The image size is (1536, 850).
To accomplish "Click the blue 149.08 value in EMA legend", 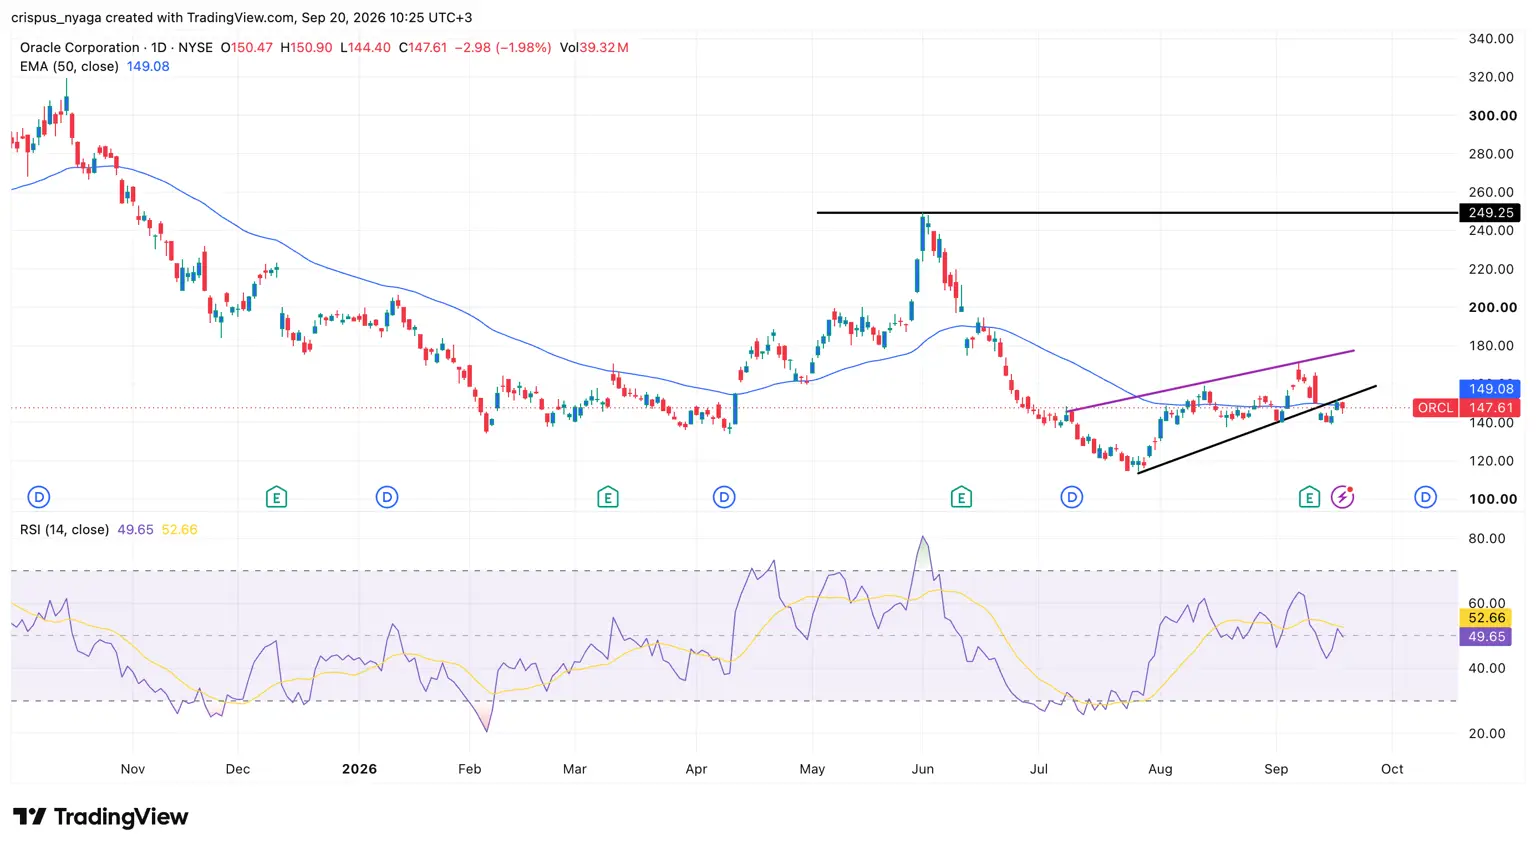I will click(x=148, y=66).
